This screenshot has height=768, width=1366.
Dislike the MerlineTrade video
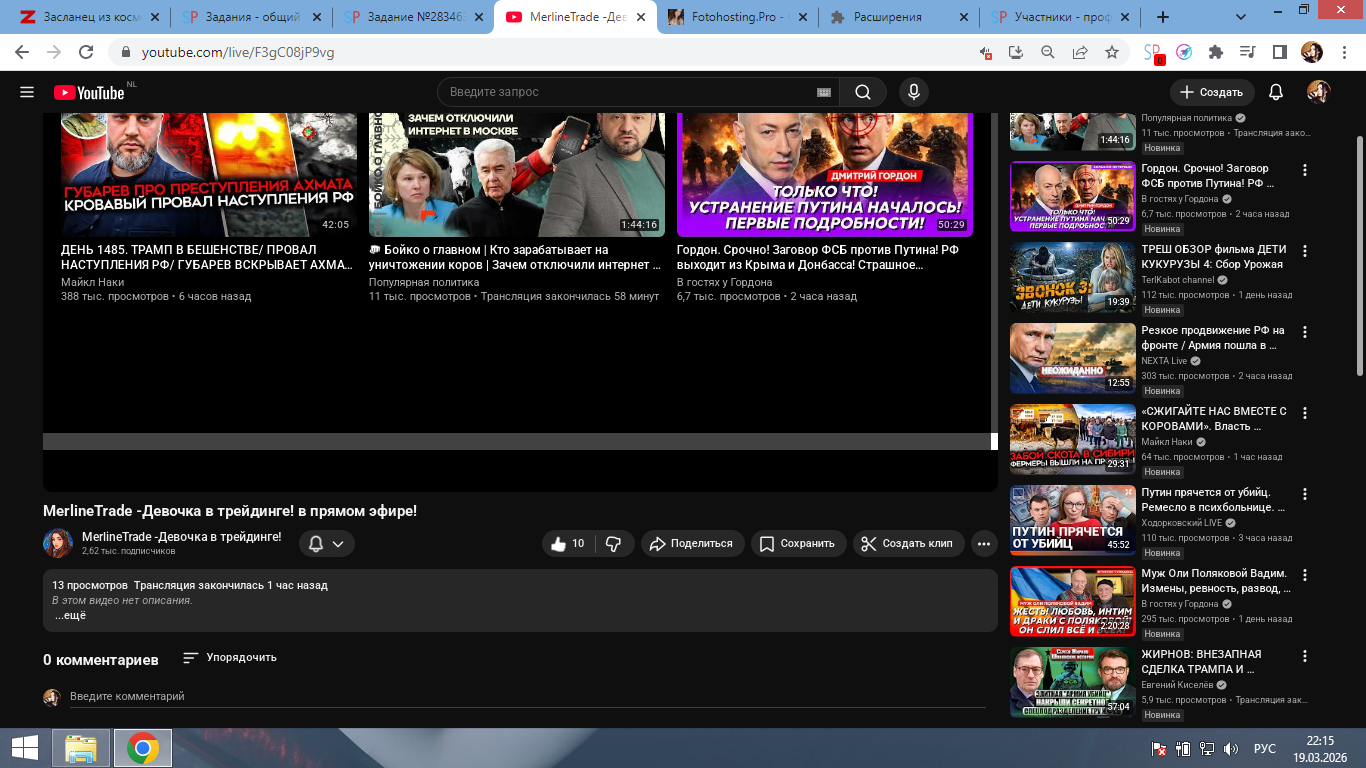pos(614,544)
